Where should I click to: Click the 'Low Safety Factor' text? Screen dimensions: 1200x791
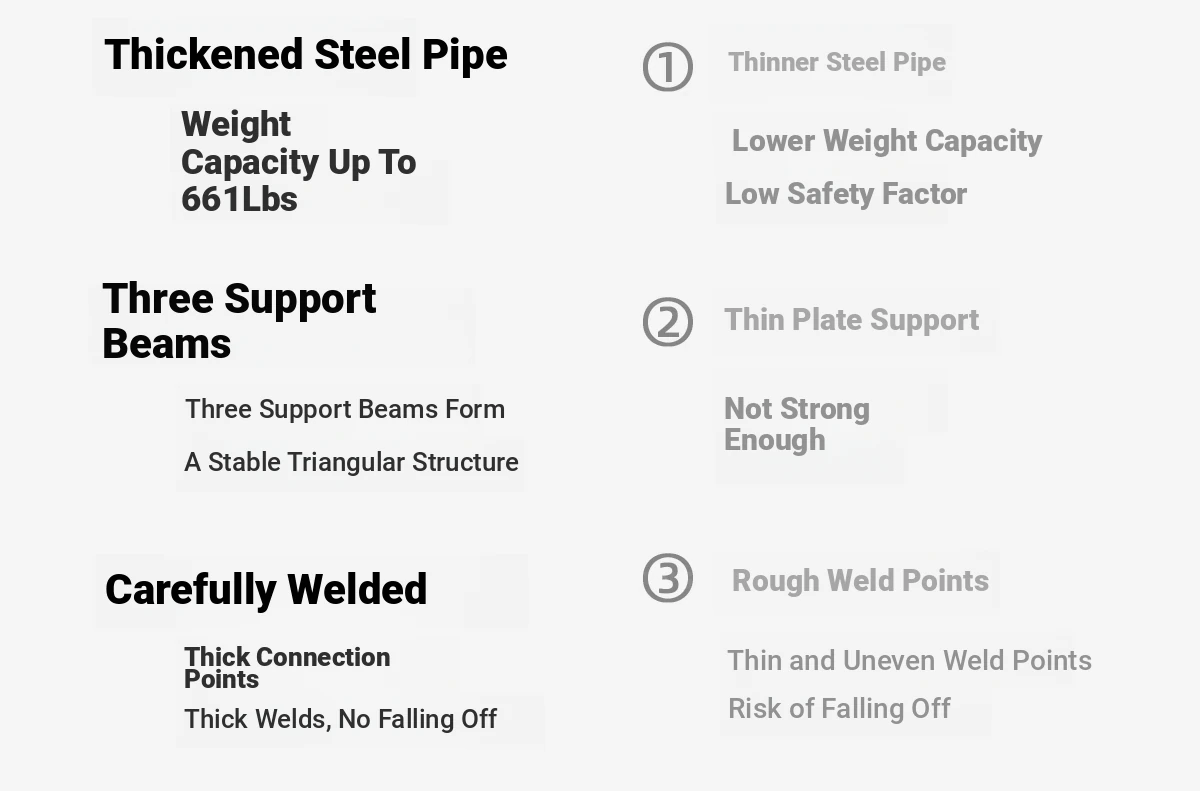846,194
